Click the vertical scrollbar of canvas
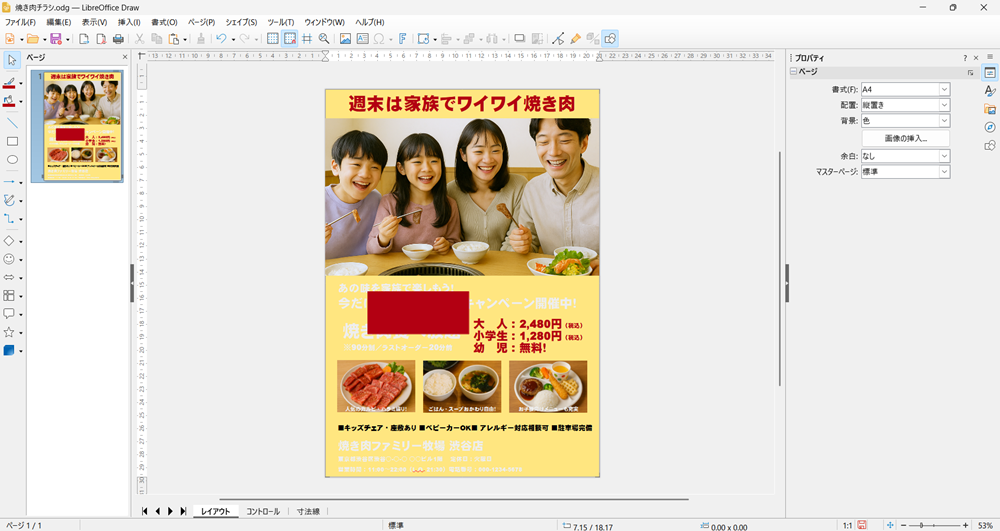This screenshot has height=531, width=1000. pos(780,268)
